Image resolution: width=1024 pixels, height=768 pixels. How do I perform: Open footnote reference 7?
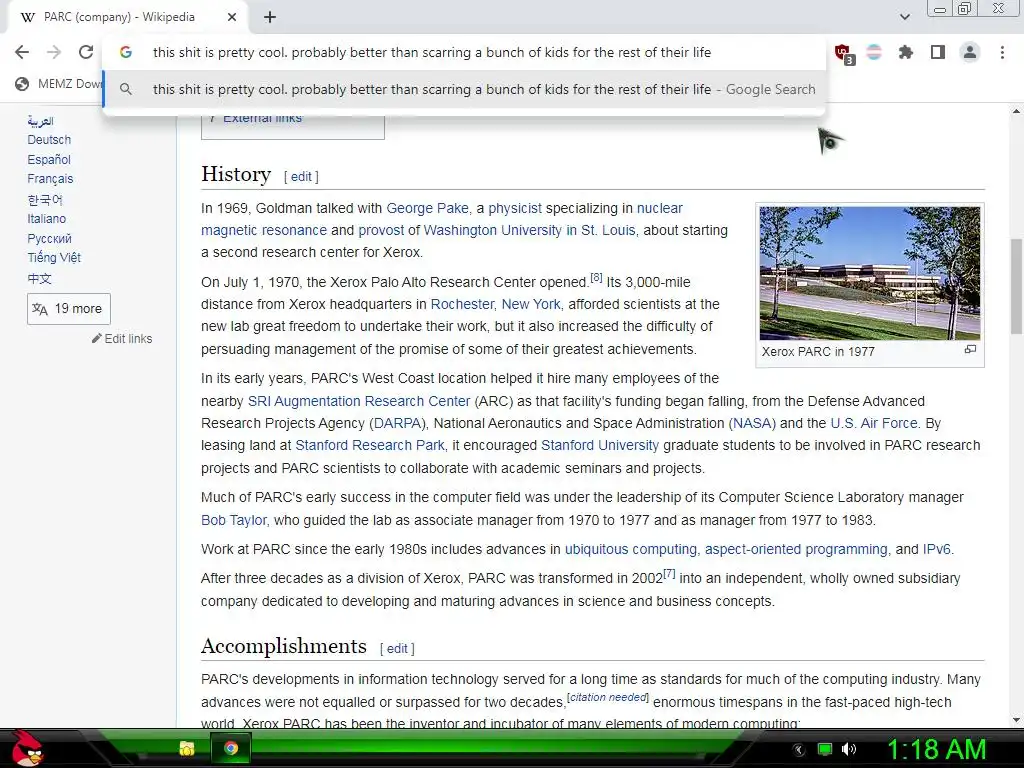coord(669,573)
